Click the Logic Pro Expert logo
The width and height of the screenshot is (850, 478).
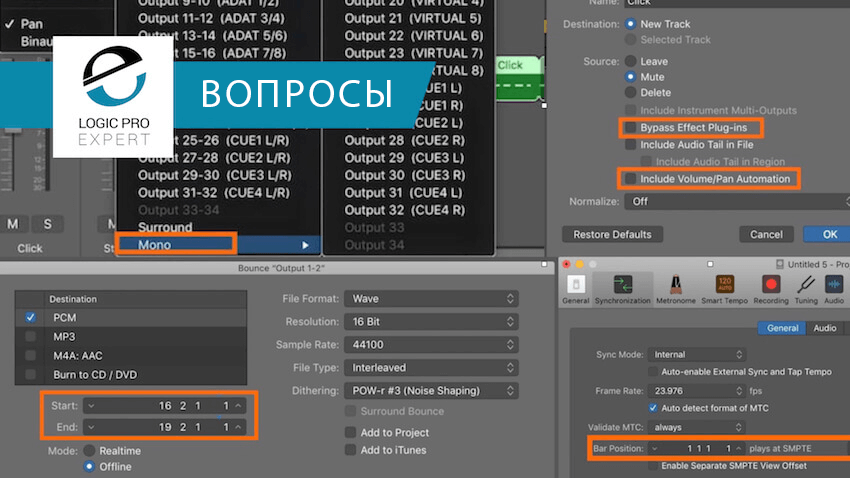coord(113,97)
